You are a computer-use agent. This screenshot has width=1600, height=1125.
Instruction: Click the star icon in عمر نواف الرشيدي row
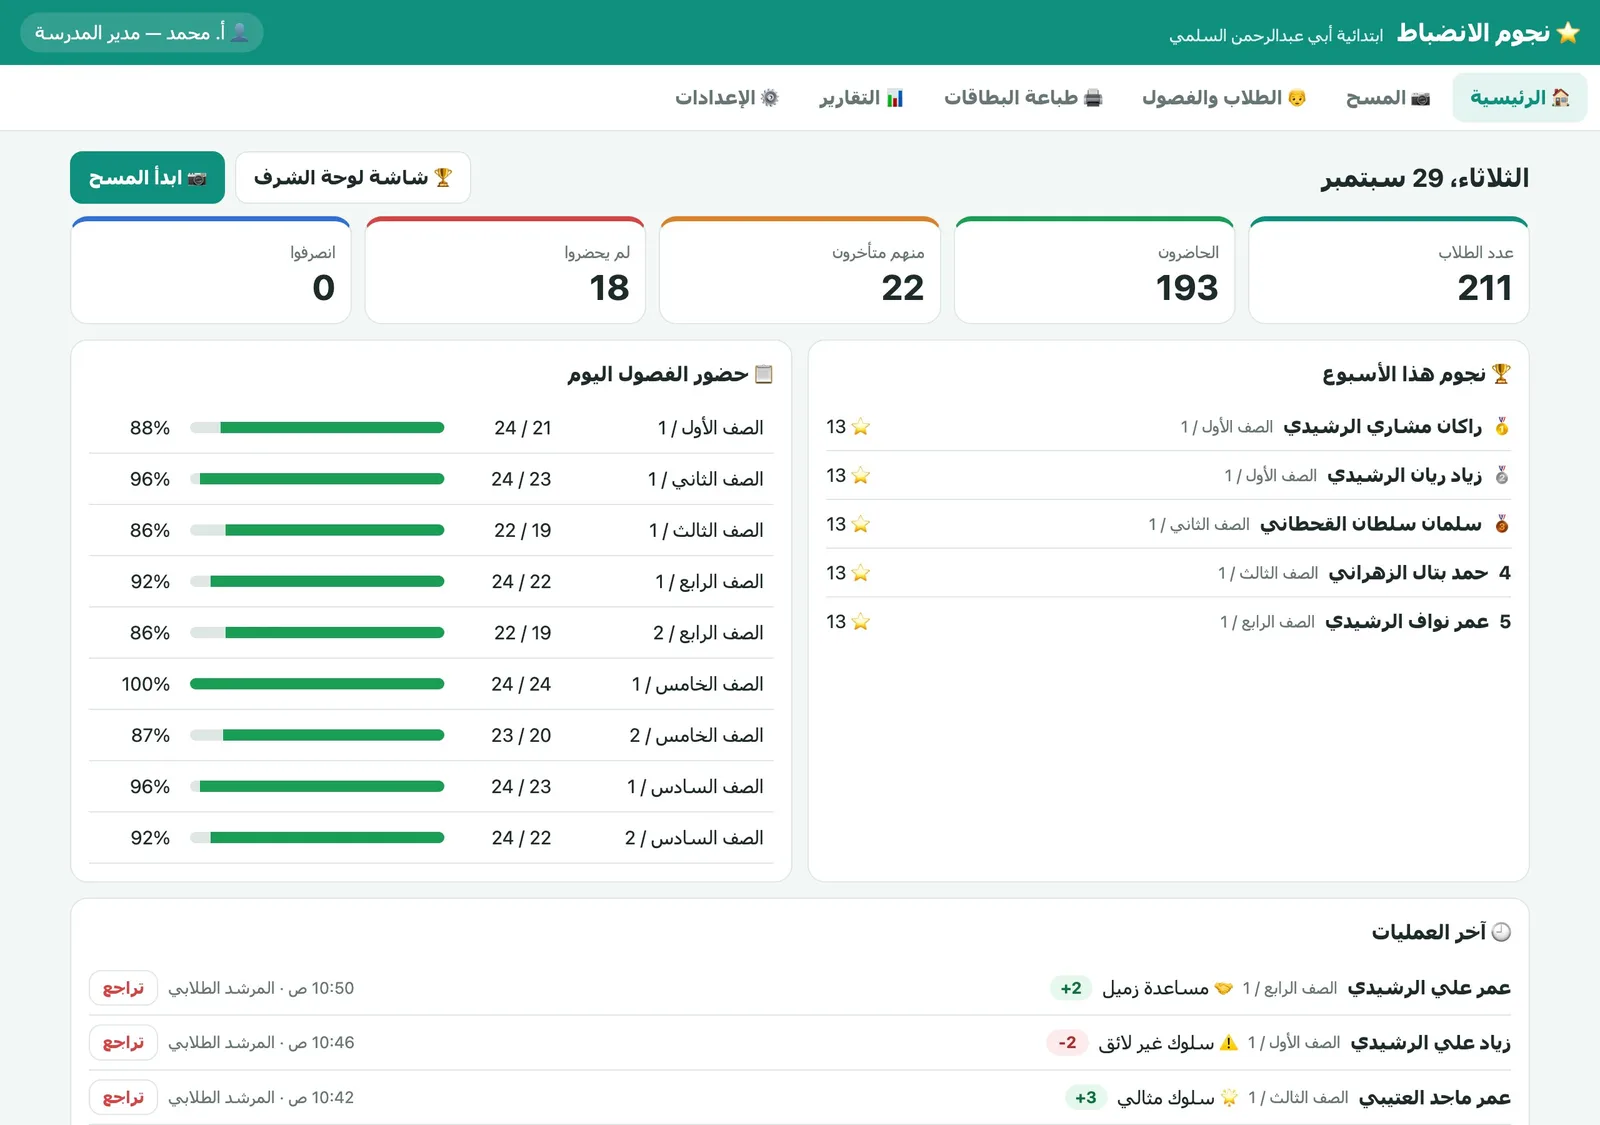point(861,622)
